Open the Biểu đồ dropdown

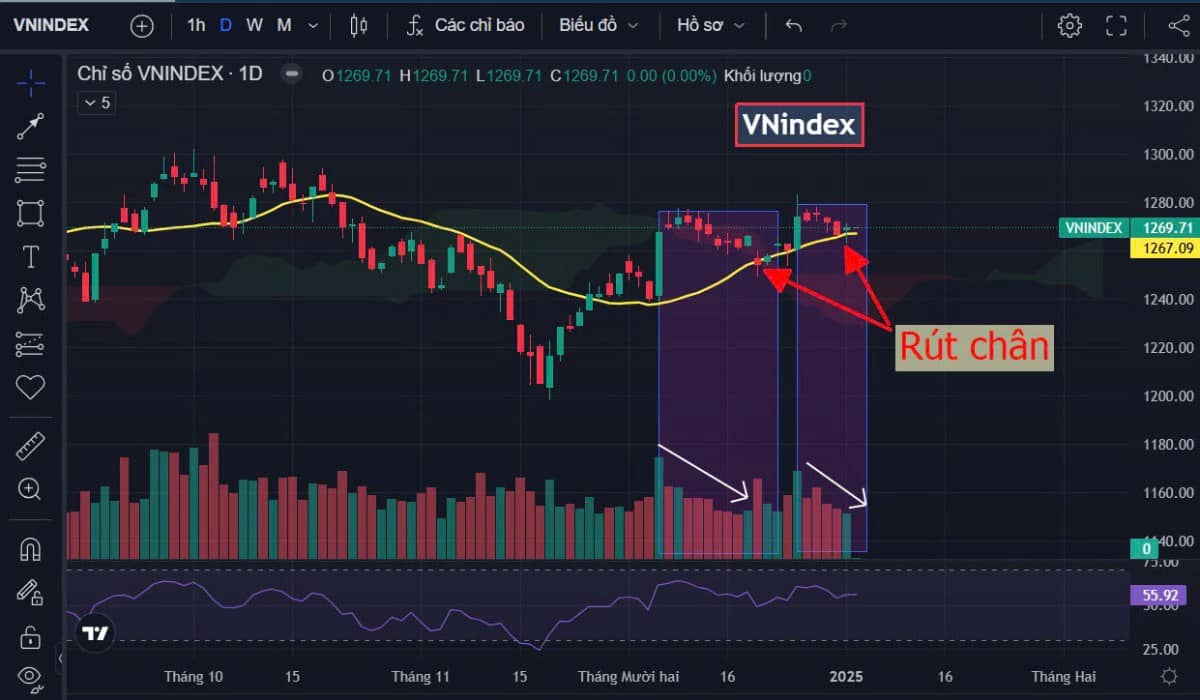point(598,25)
